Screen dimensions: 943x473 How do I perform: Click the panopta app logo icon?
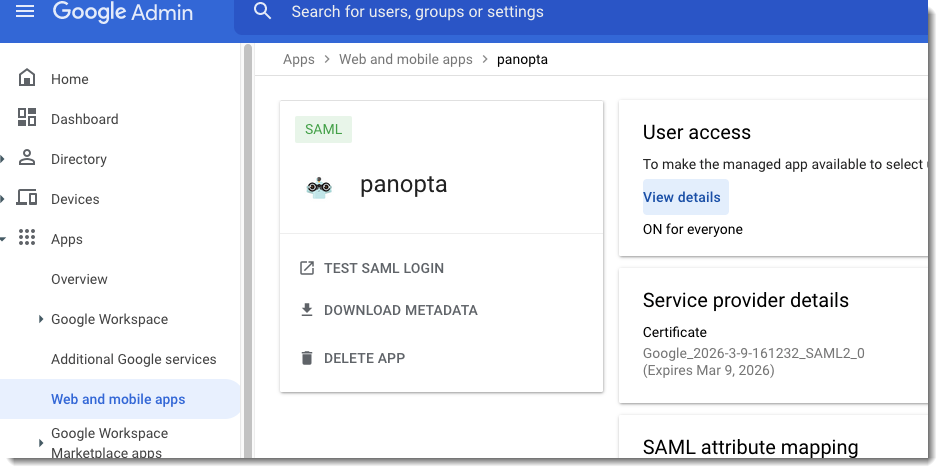[319, 186]
